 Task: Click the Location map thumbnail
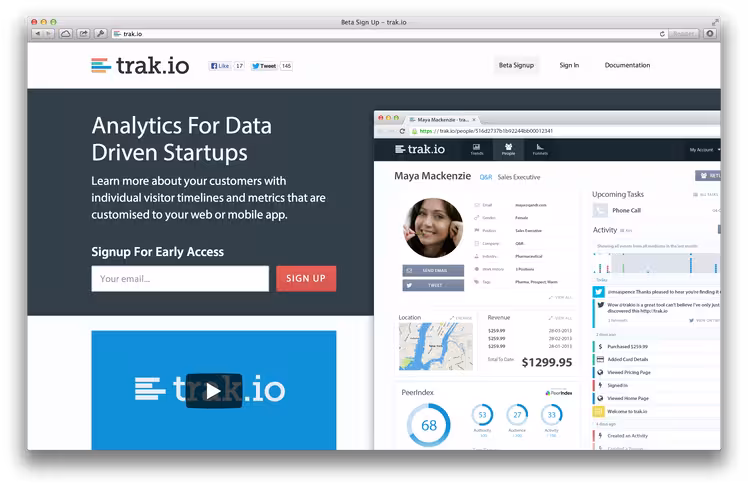(436, 347)
